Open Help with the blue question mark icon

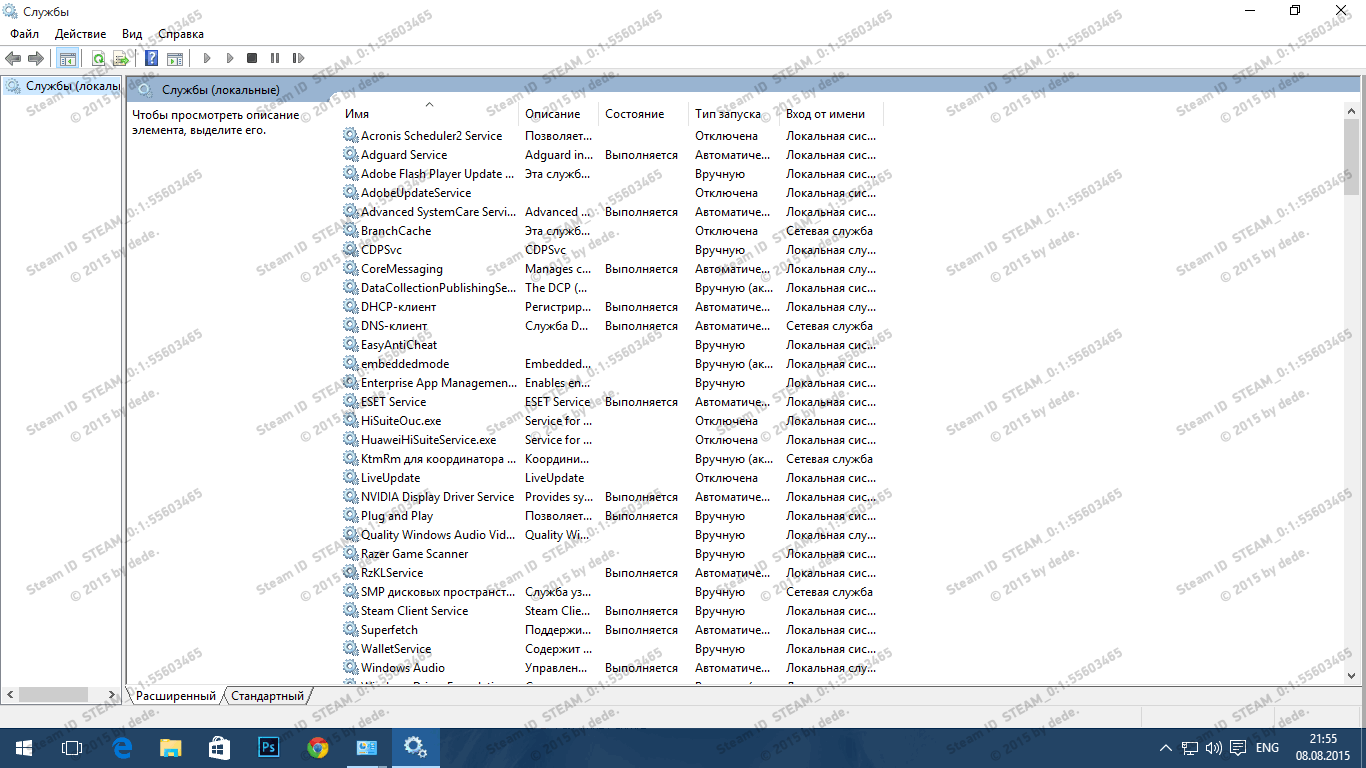[152, 59]
